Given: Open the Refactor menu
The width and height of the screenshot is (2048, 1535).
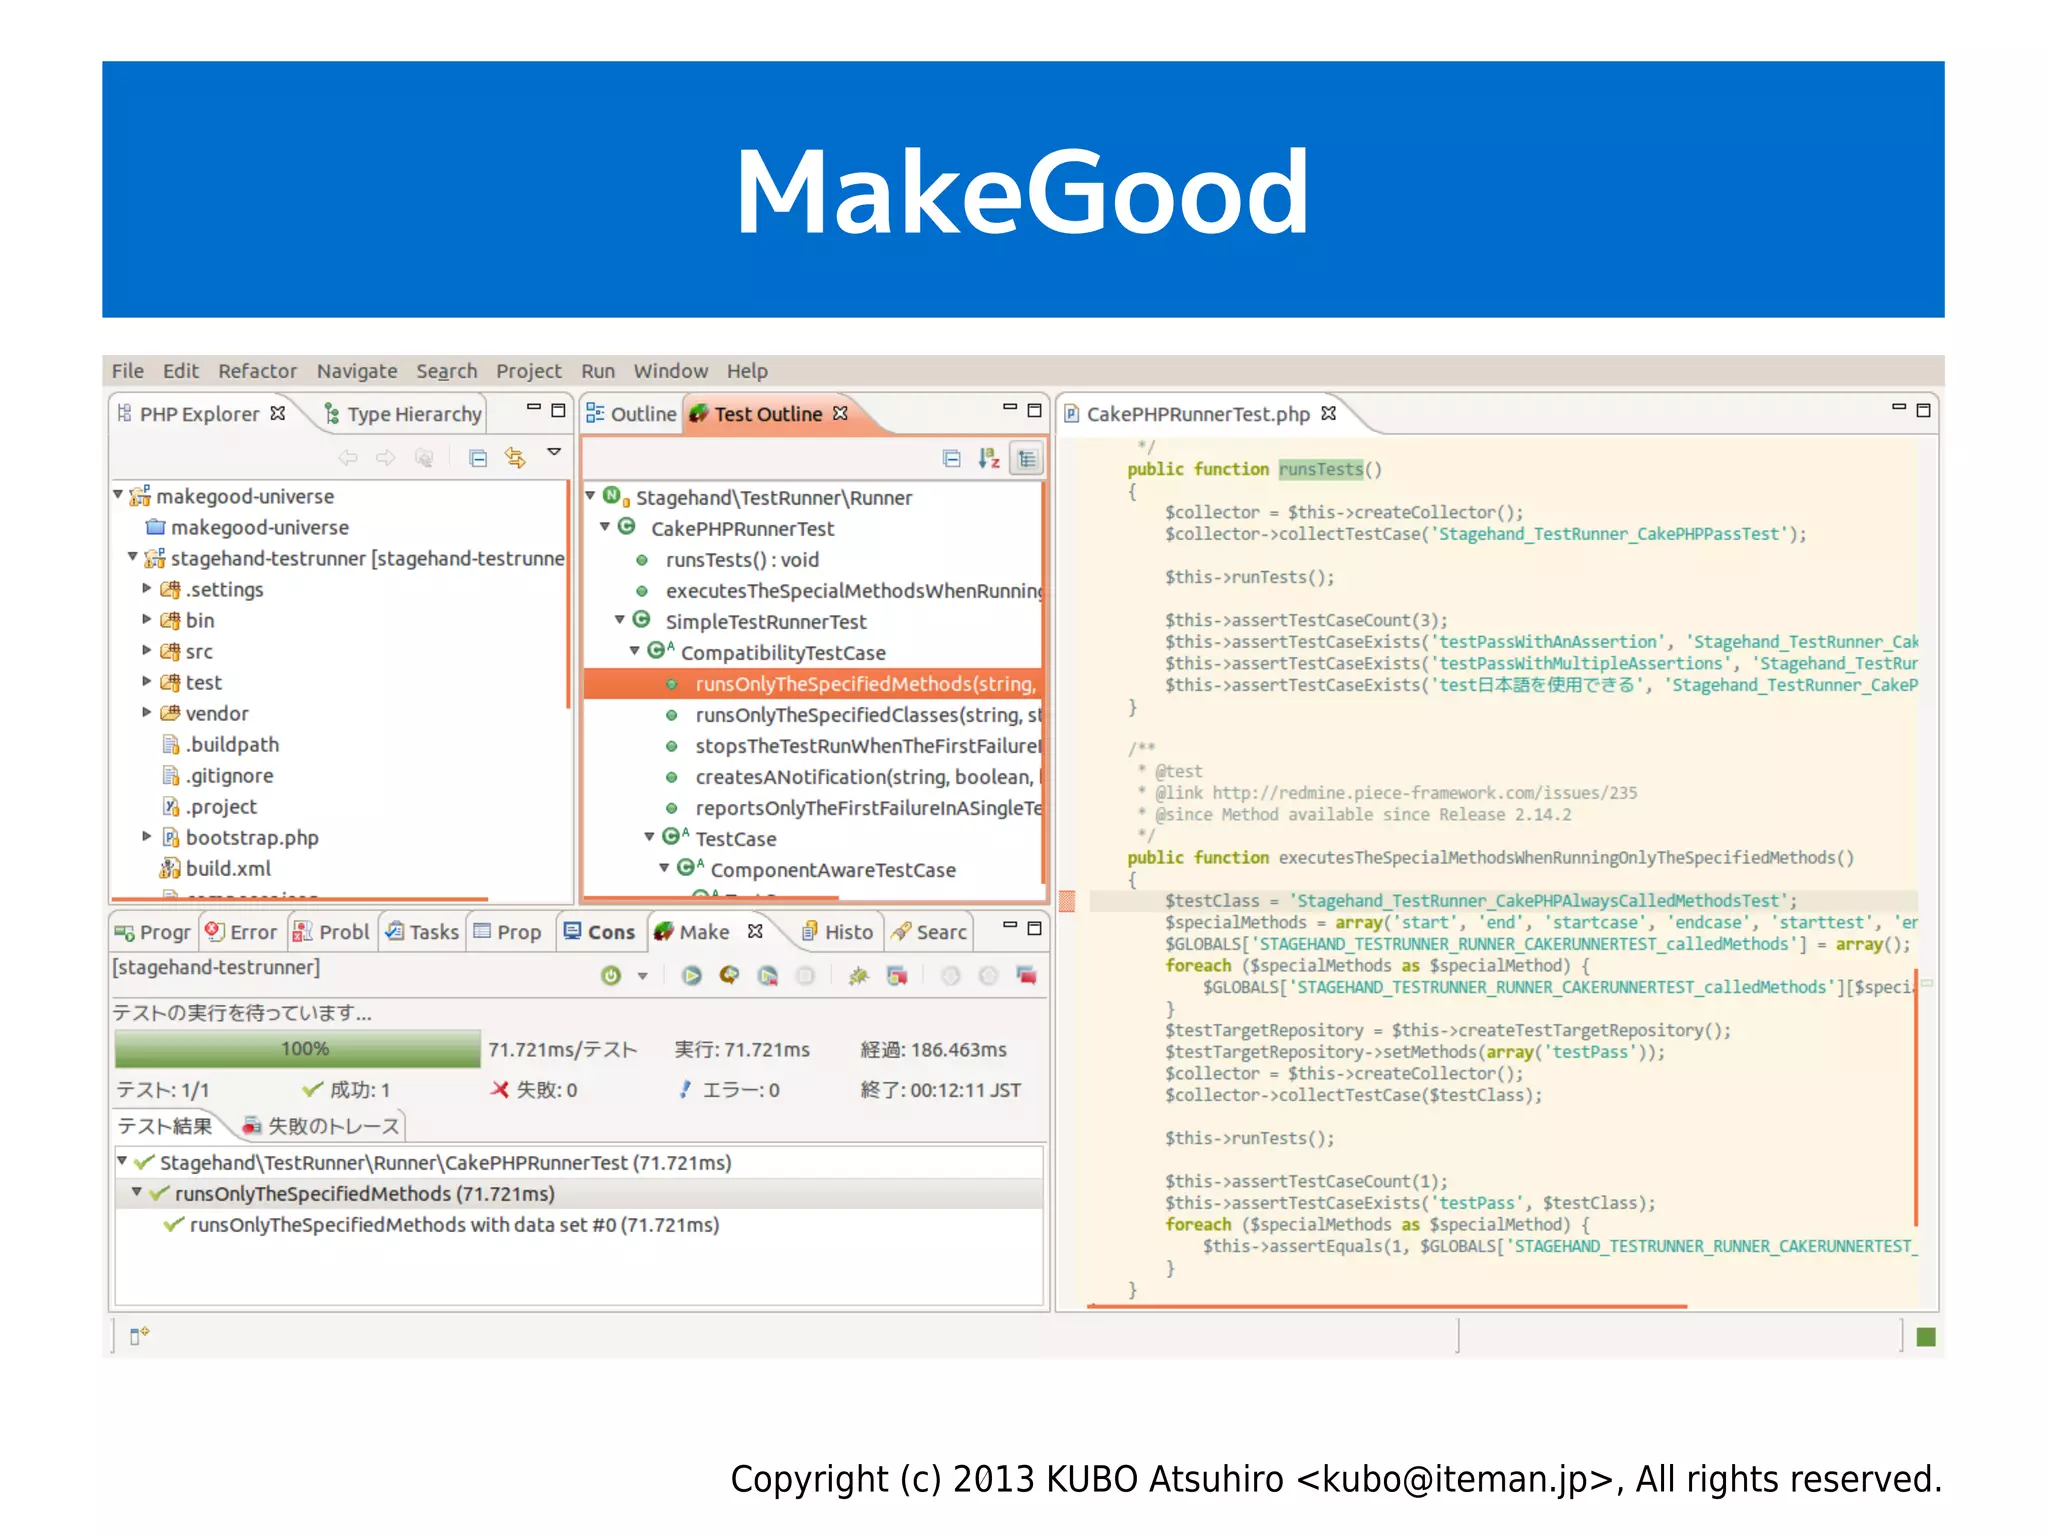Looking at the screenshot, I should pos(257,371).
